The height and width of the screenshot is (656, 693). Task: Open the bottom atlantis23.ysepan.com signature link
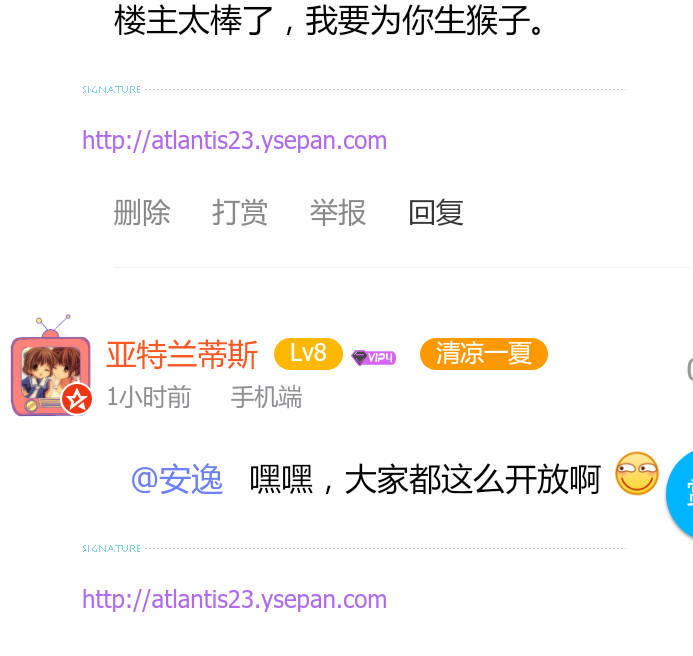pyautogui.click(x=234, y=599)
